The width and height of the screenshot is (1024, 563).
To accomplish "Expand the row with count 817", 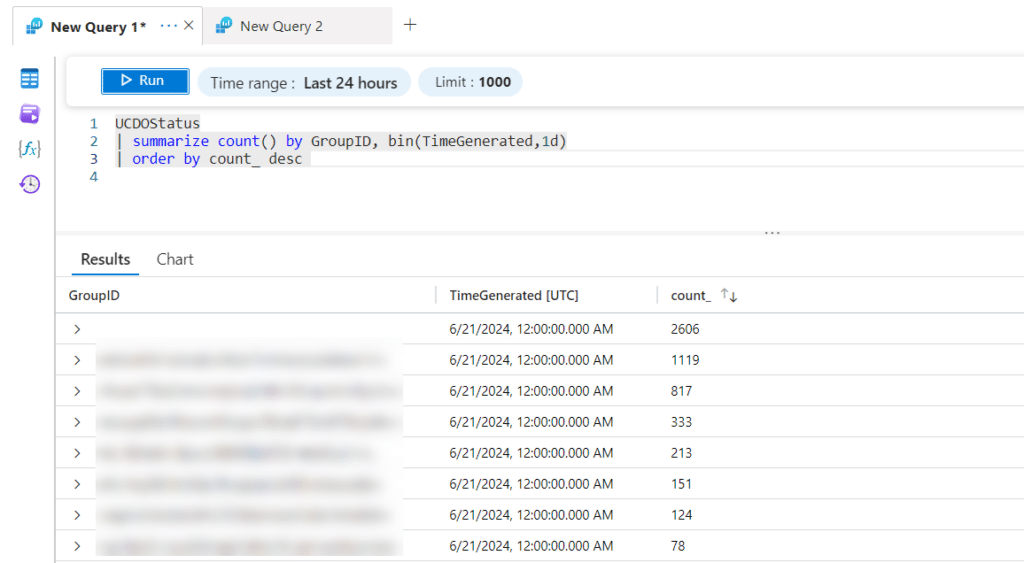I will (77, 391).
